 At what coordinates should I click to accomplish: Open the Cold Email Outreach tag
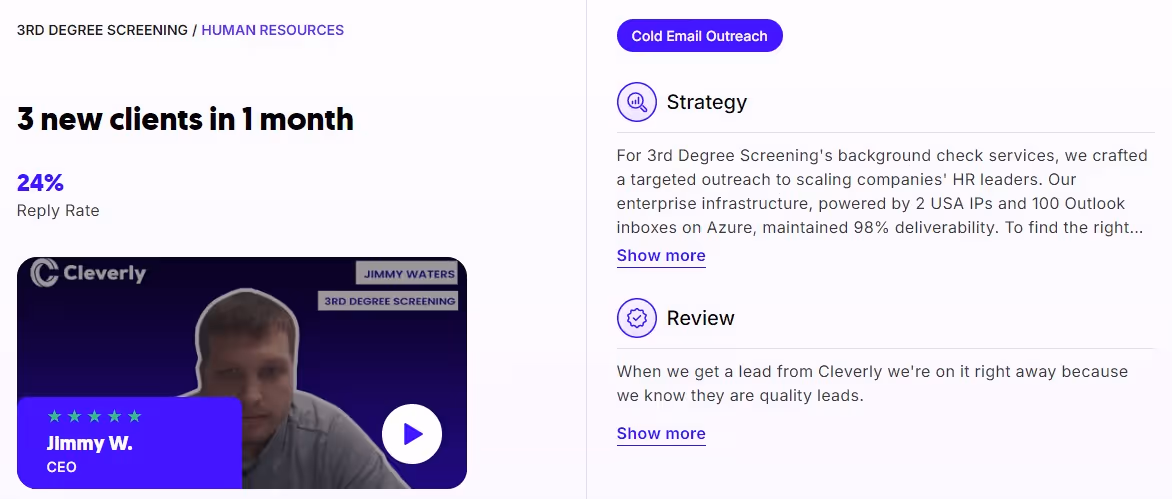click(700, 36)
